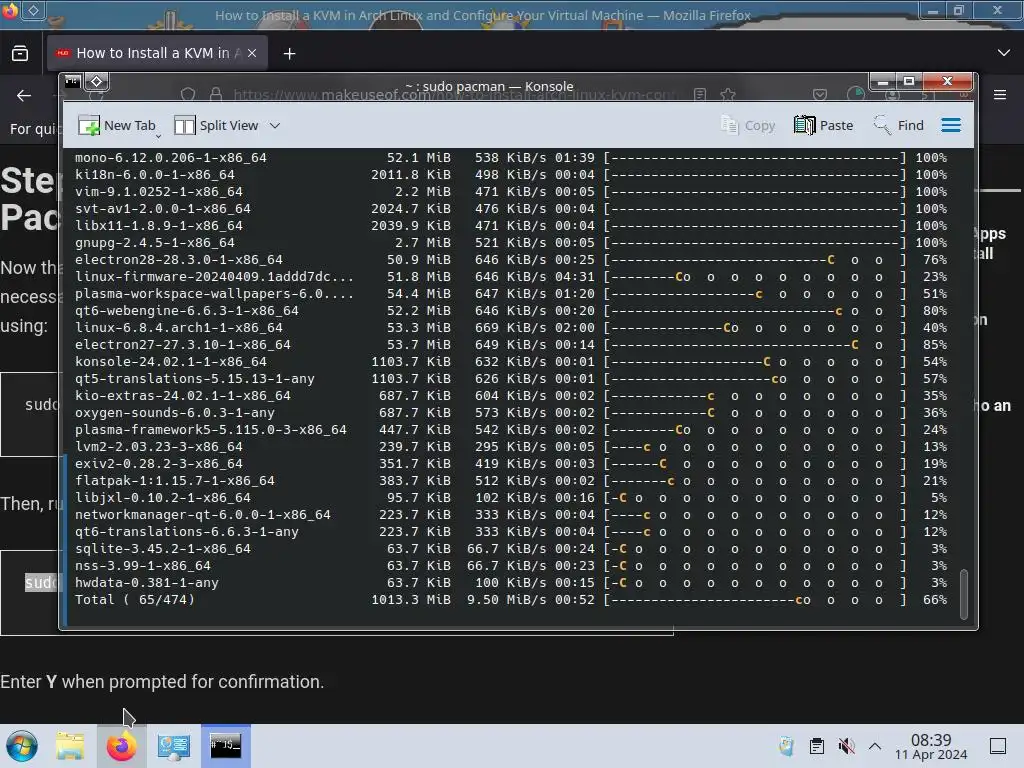Image resolution: width=1024 pixels, height=768 pixels.
Task: Go back in Firefox
Action: click(24, 96)
